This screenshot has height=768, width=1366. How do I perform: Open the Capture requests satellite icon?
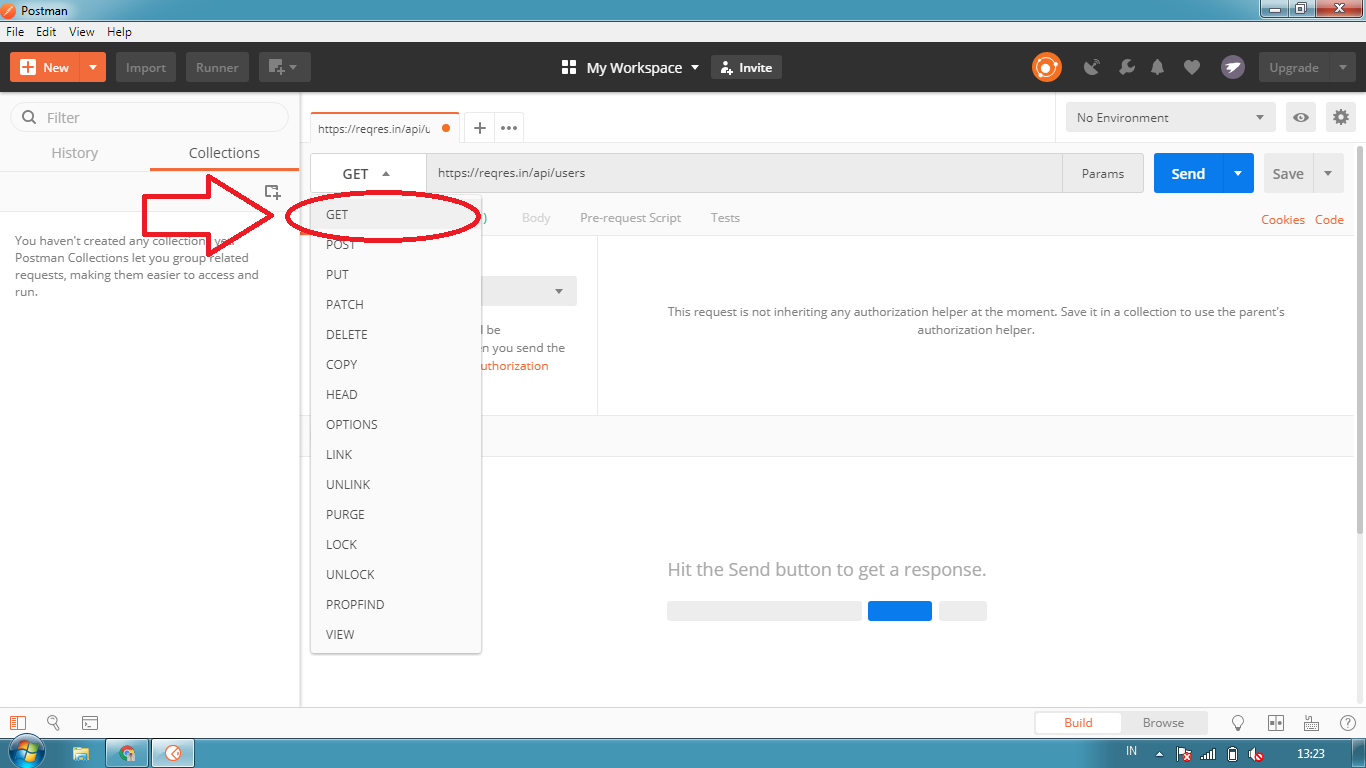click(x=1091, y=67)
